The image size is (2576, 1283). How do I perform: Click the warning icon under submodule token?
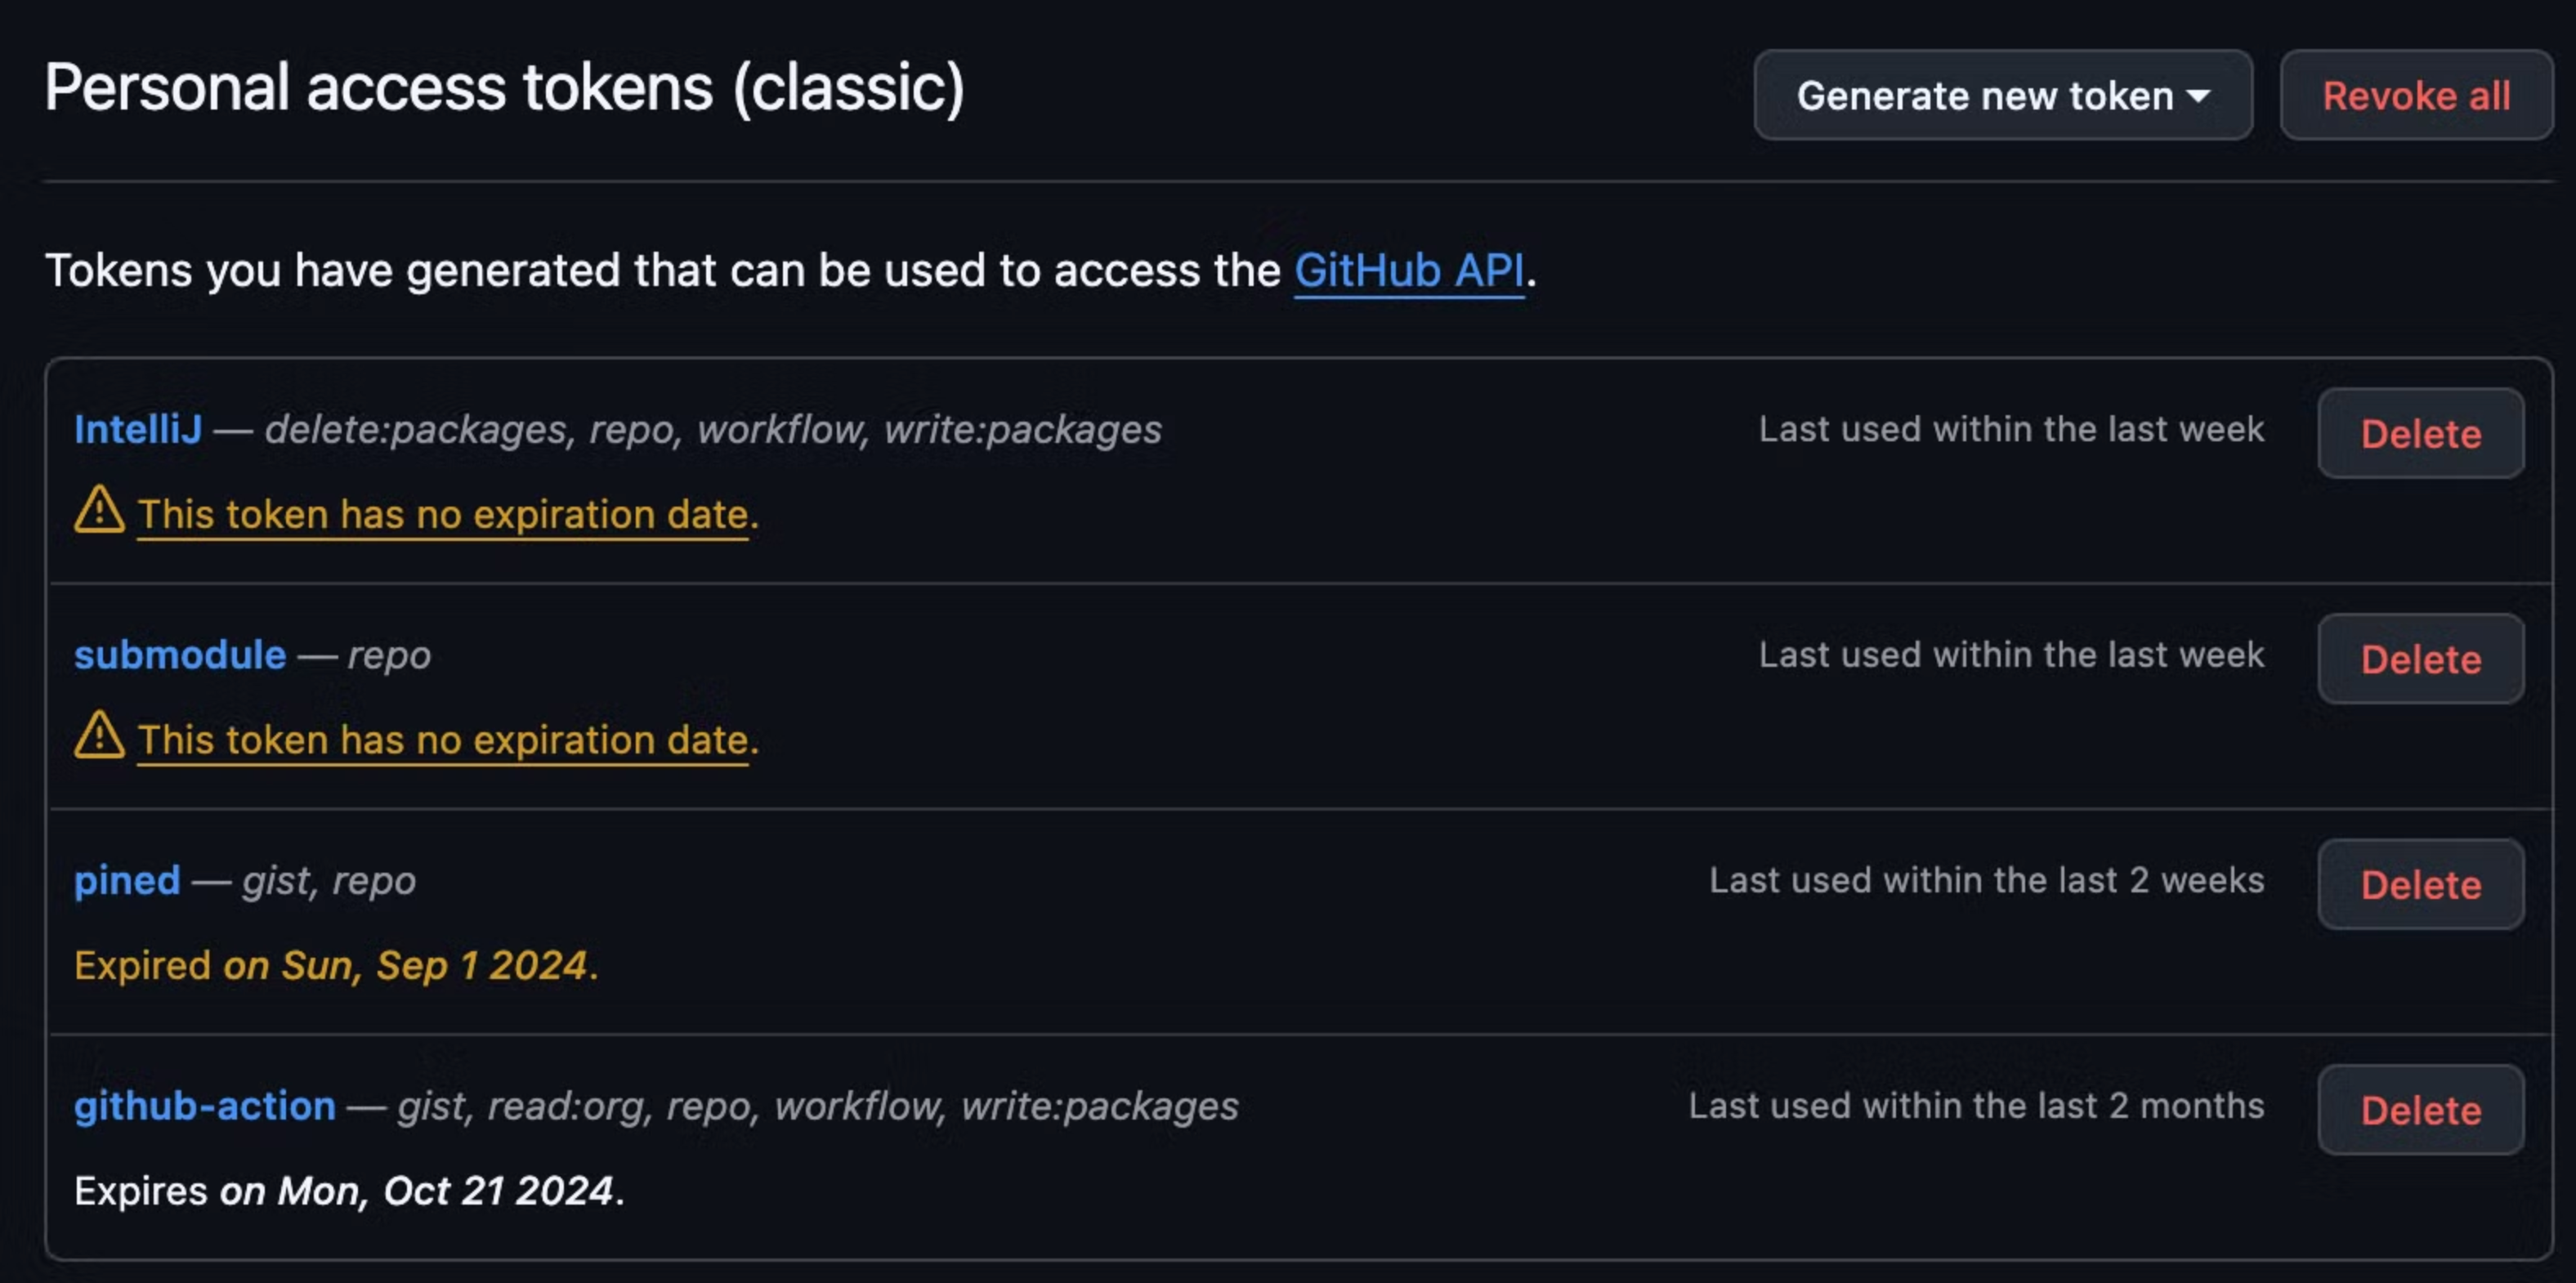pos(99,735)
